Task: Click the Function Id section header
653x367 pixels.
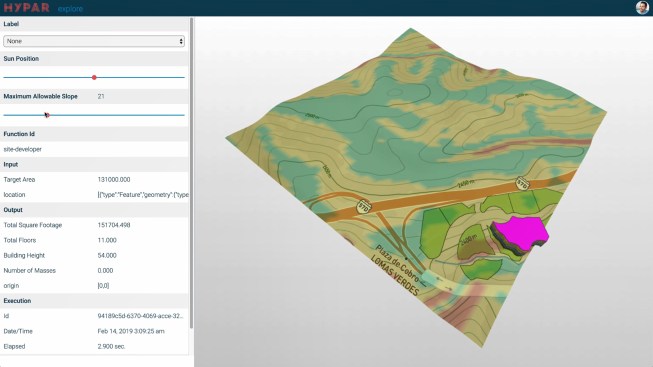Action: [94, 134]
